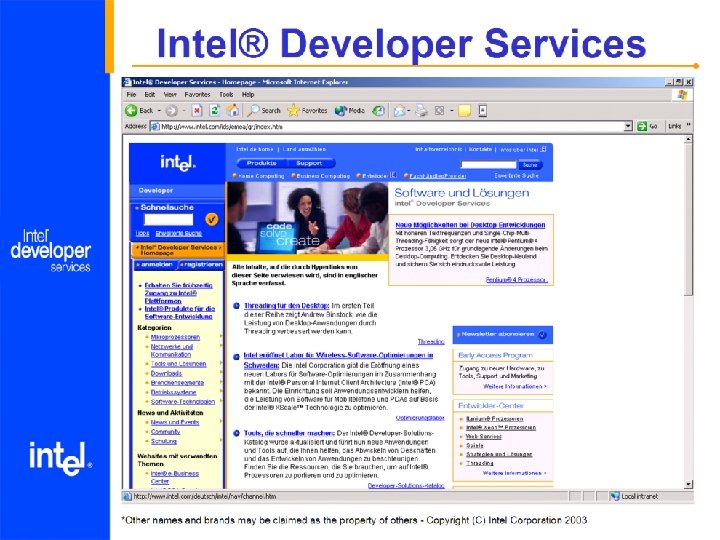Click the Intel Developer Services Homepage orange item
The width and height of the screenshot is (720, 540).
[178, 250]
